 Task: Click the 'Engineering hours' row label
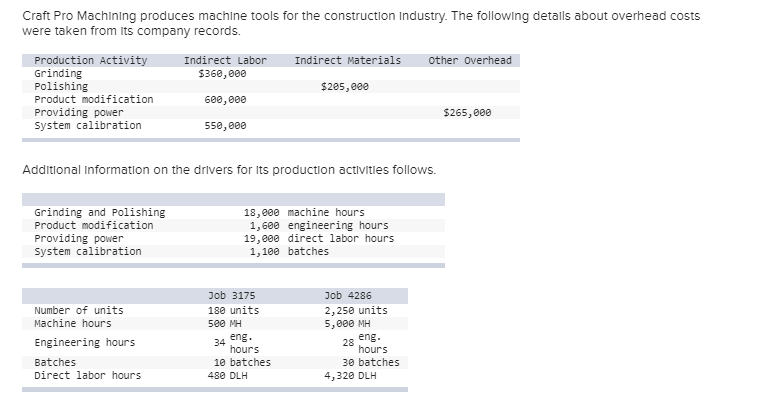[85, 342]
